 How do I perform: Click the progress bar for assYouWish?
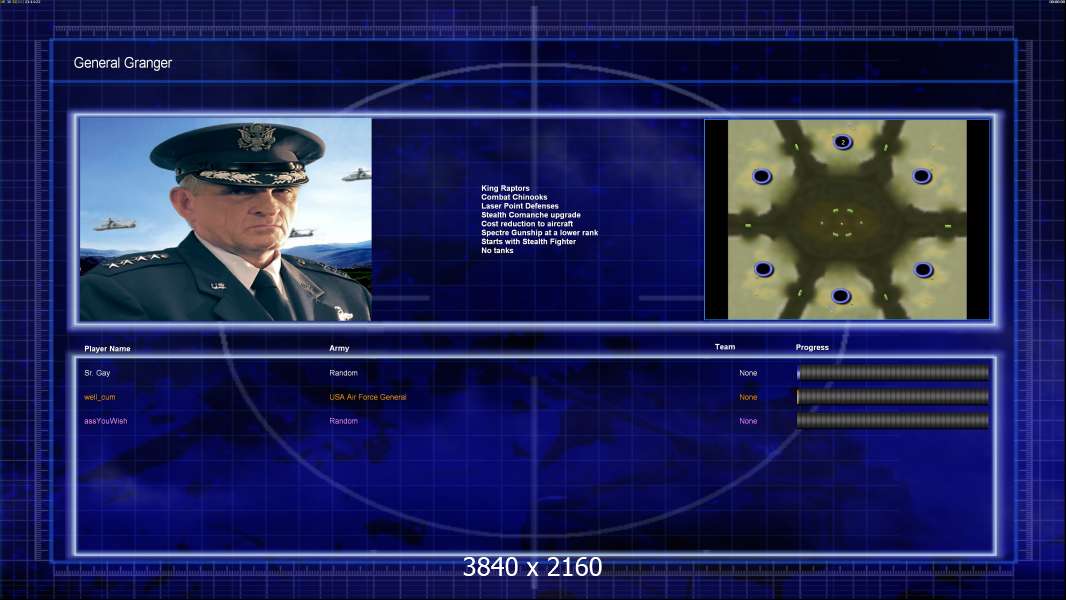pyautogui.click(x=893, y=421)
